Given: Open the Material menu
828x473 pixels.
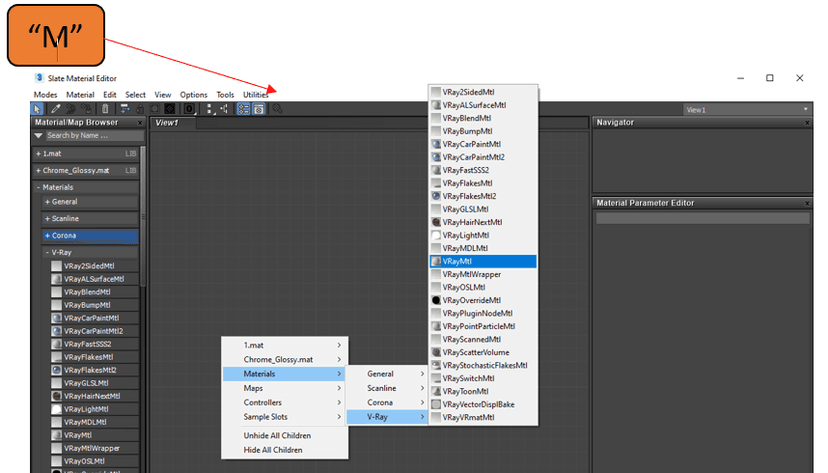Looking at the screenshot, I should pyautogui.click(x=80, y=94).
